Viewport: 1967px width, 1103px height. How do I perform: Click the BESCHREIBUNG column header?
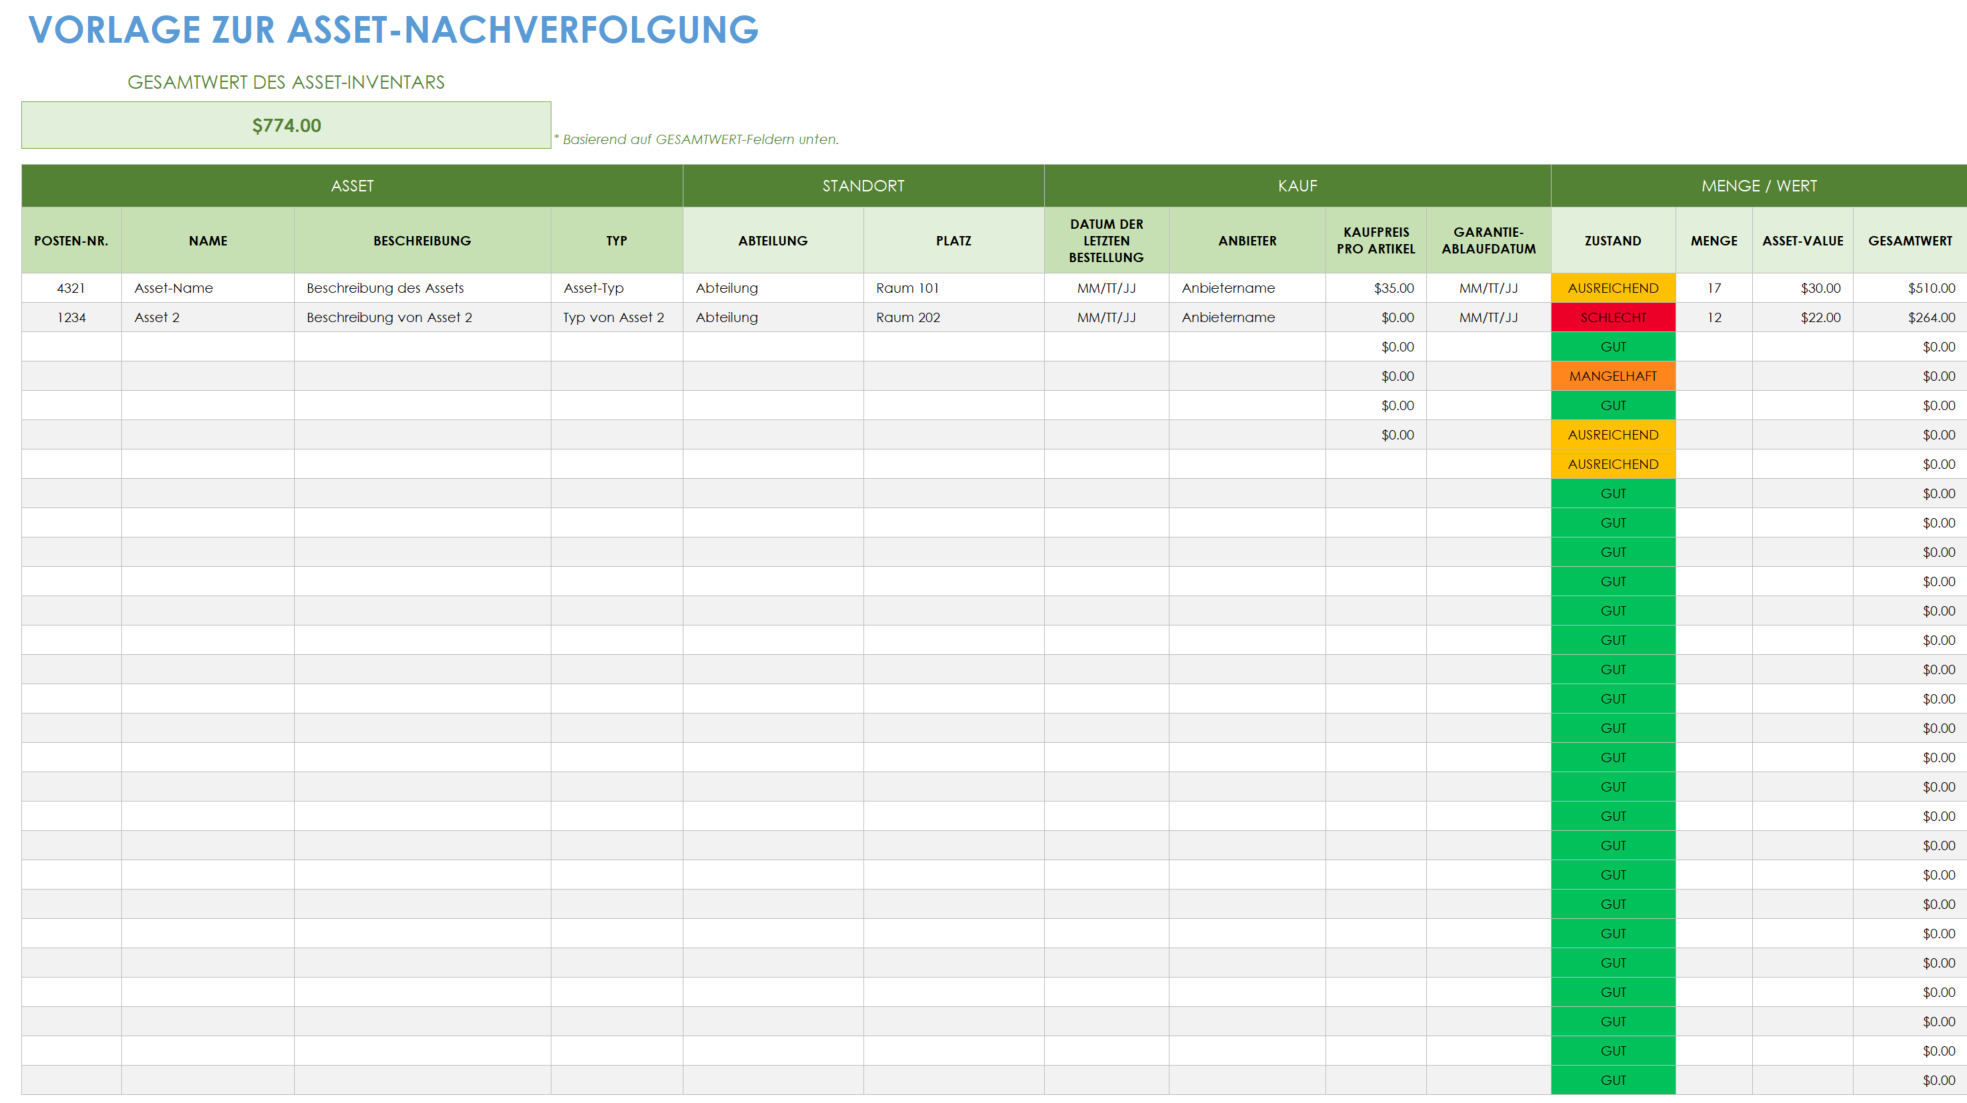pyautogui.click(x=422, y=241)
